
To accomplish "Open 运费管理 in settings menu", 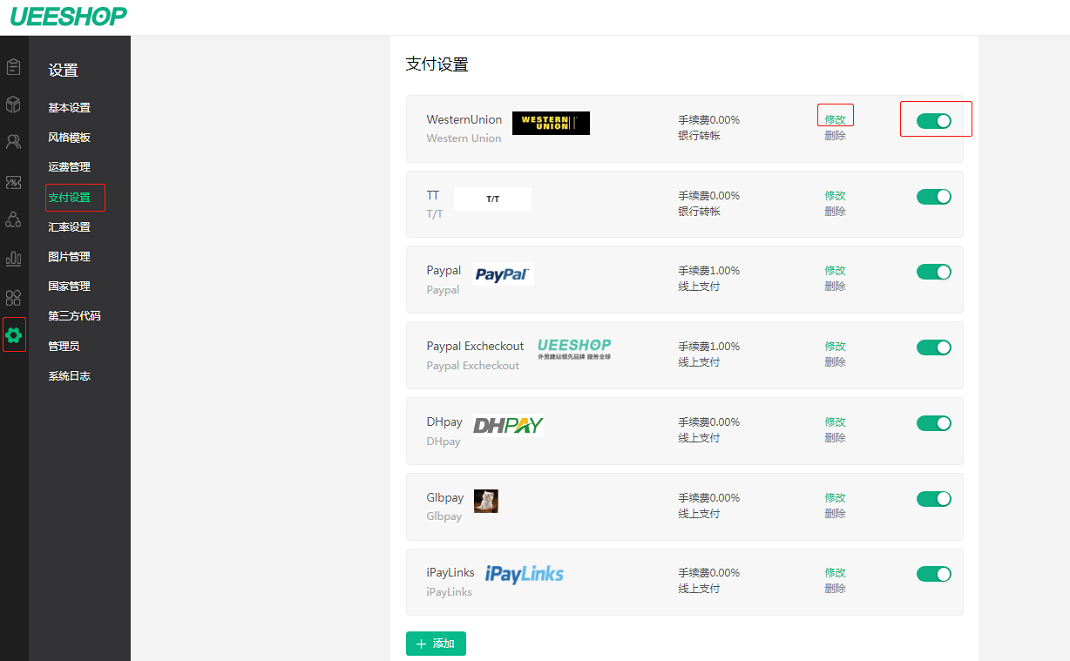I will point(69,167).
